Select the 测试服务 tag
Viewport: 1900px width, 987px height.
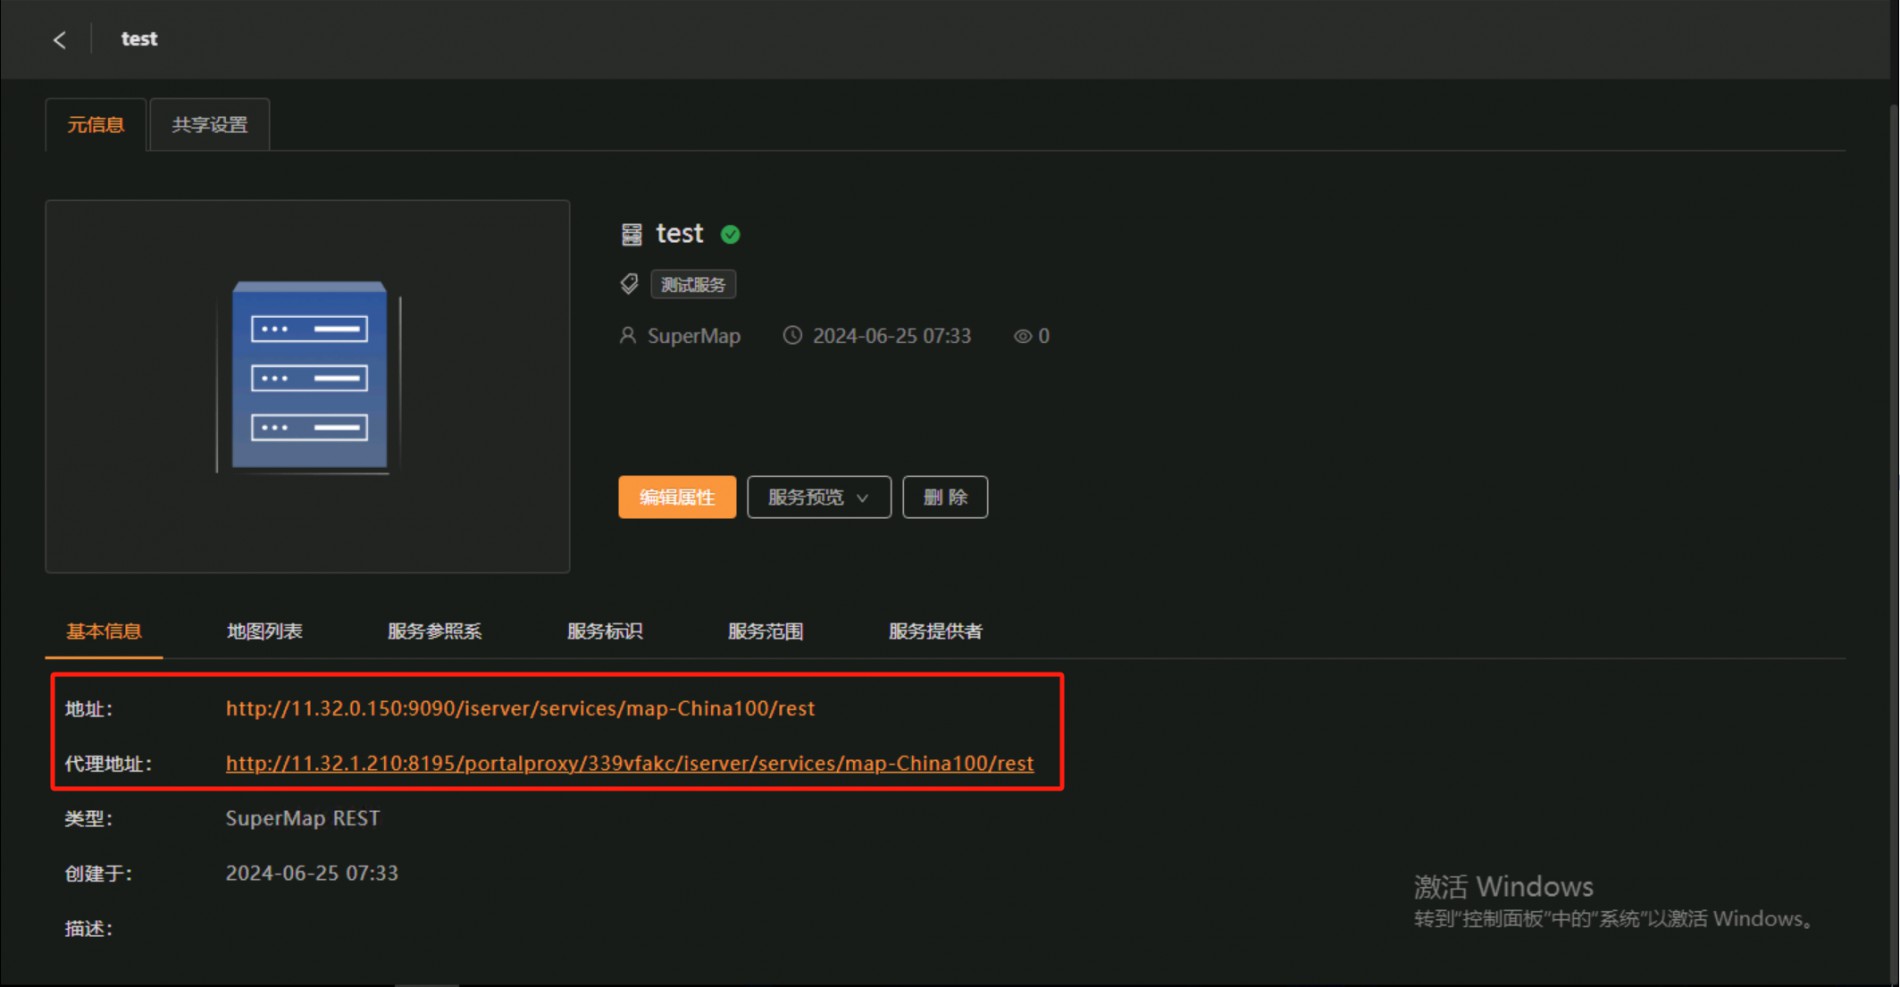(693, 285)
